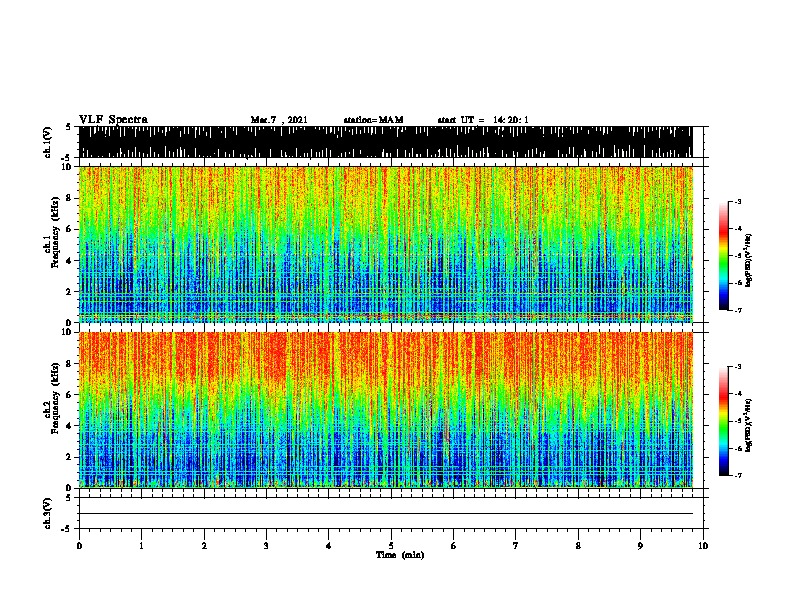Screen dimensions: 792x612
Task: Click the "8" kHz tick on ch.1 frequency axis
Action: tap(69, 198)
